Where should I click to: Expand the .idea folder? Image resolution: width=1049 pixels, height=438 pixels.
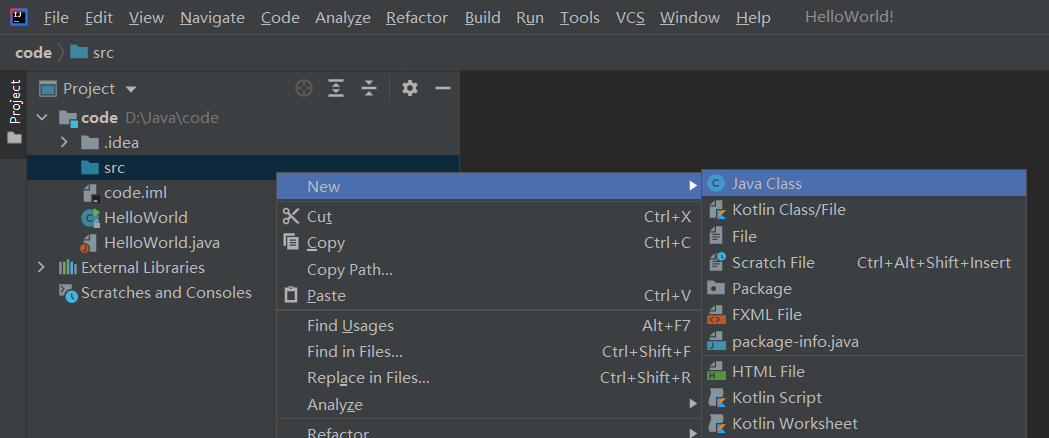(64, 142)
